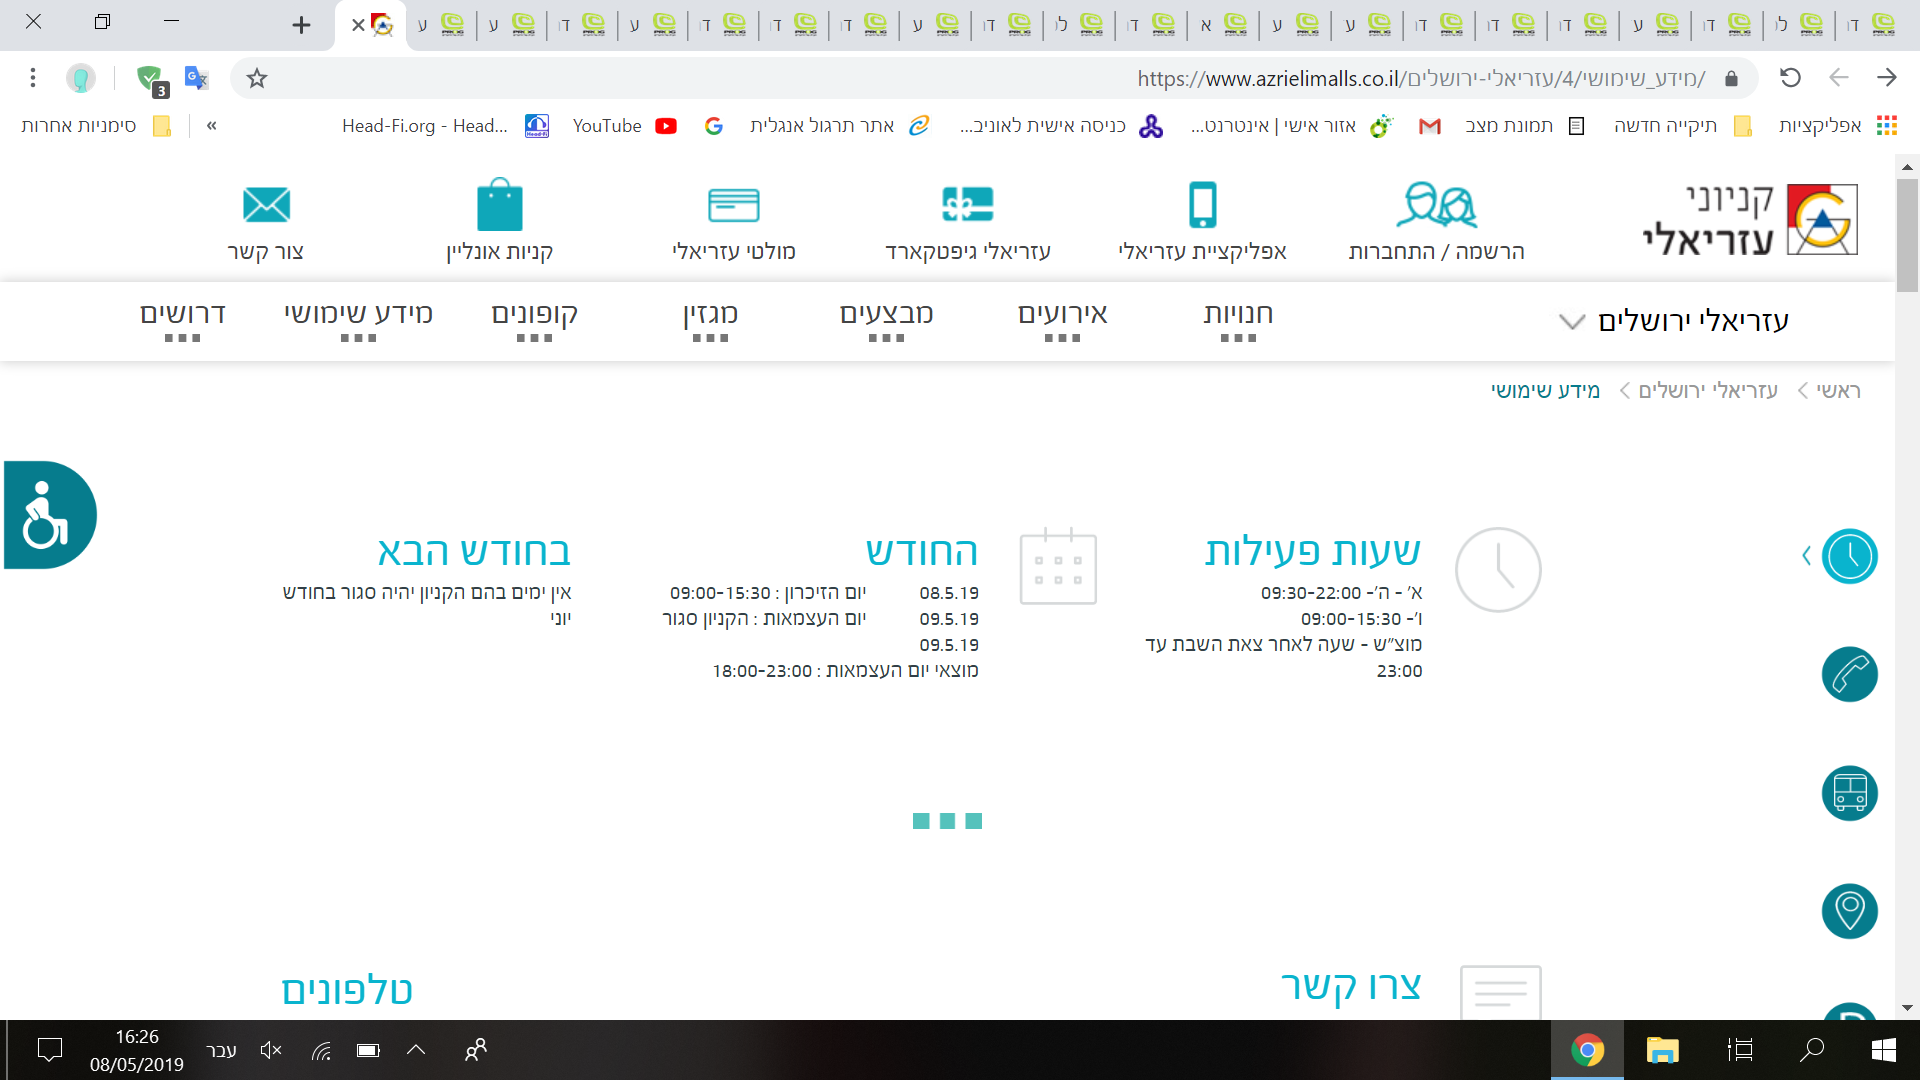Open Chrome menu with three dots
This screenshot has height=1080, width=1920.
click(33, 78)
